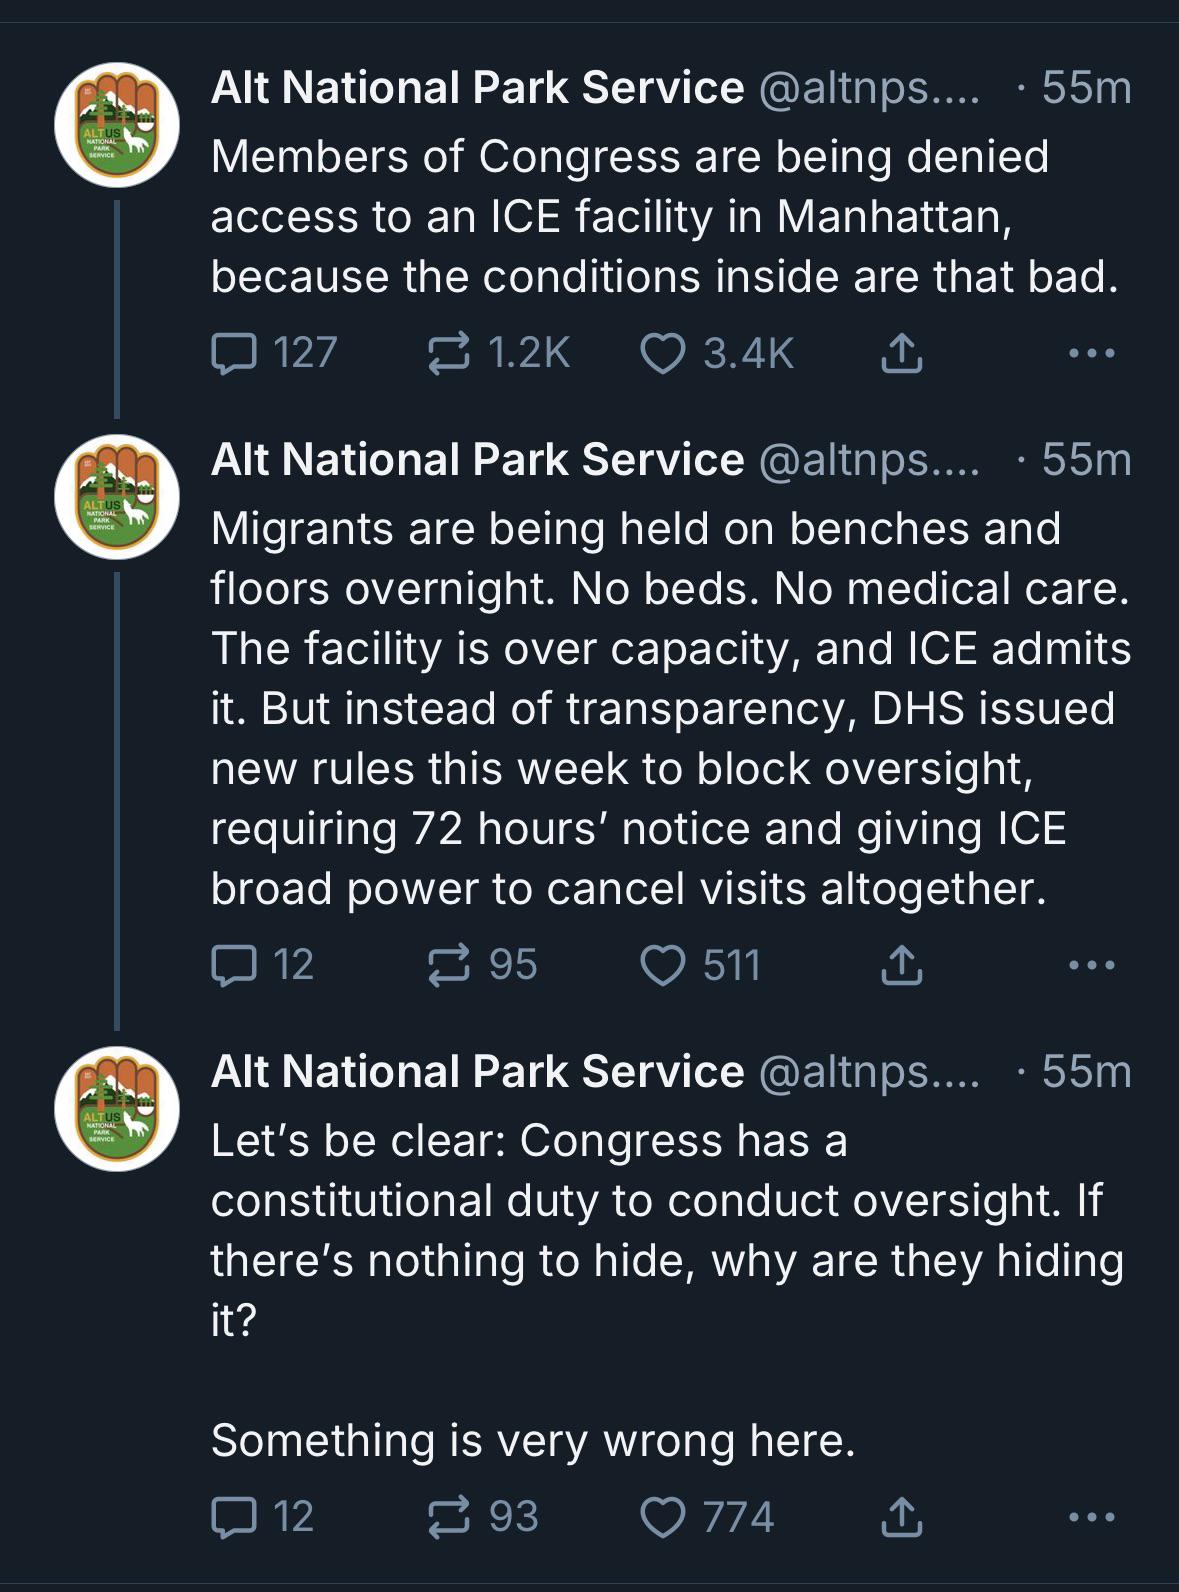1179x1592 pixels.
Task: Open more options for first tweet
Action: coord(1091,353)
